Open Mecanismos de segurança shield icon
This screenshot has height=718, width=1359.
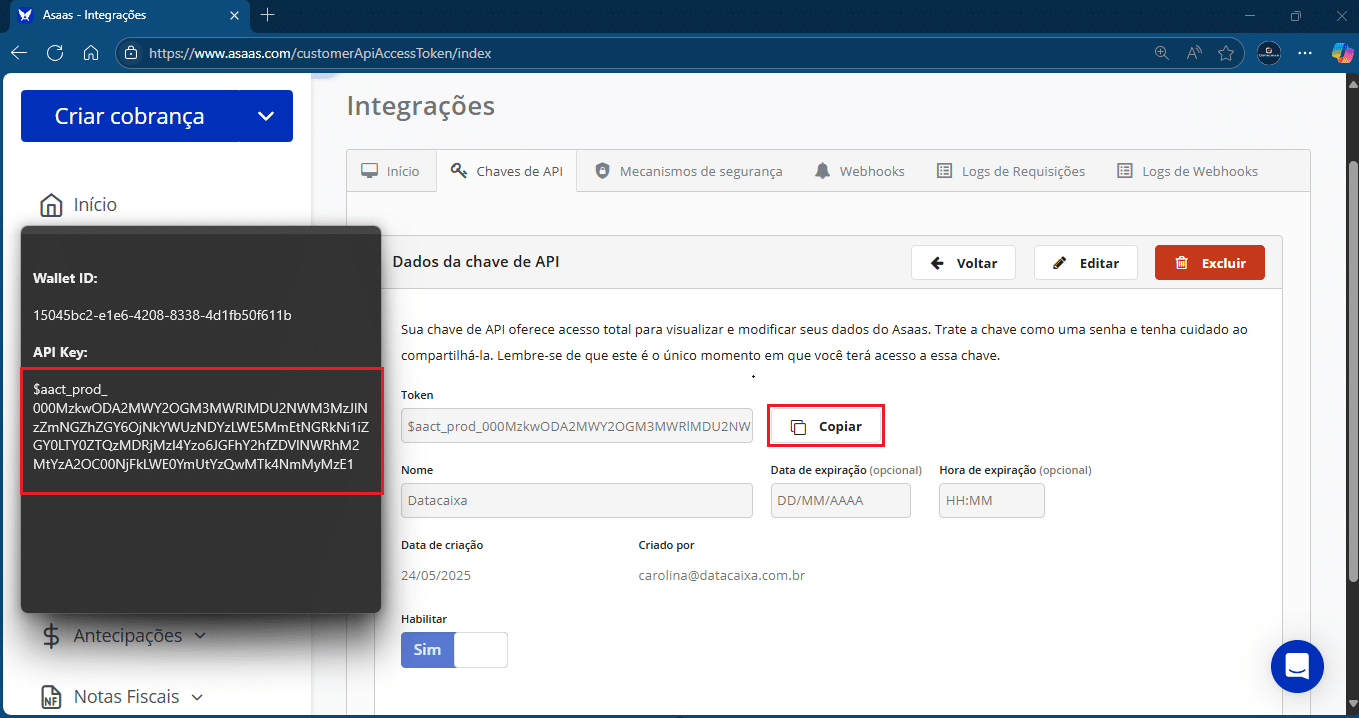602,170
